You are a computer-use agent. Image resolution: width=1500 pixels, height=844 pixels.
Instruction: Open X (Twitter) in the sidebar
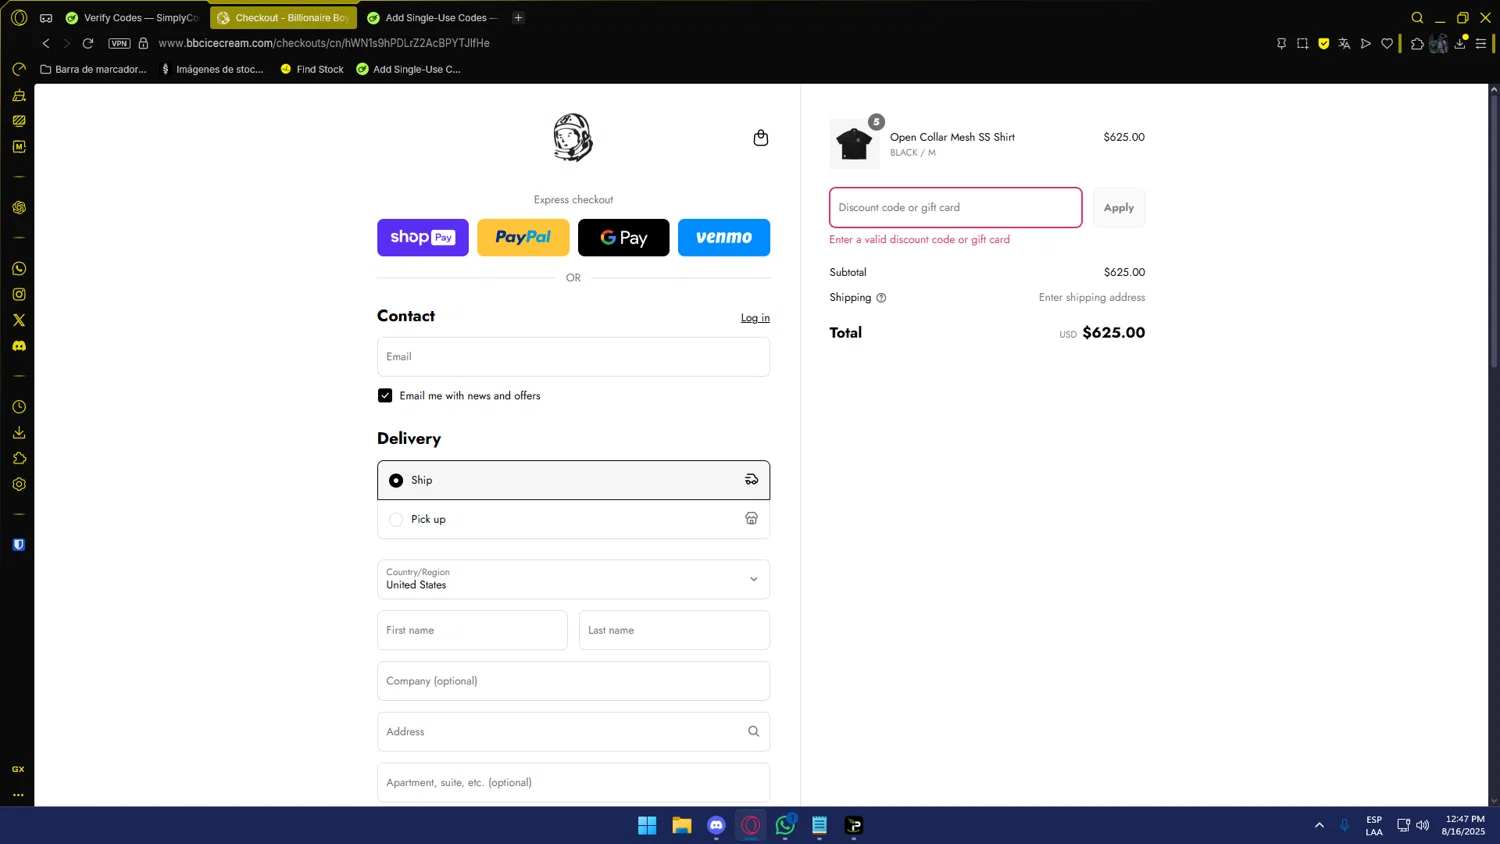coord(19,320)
